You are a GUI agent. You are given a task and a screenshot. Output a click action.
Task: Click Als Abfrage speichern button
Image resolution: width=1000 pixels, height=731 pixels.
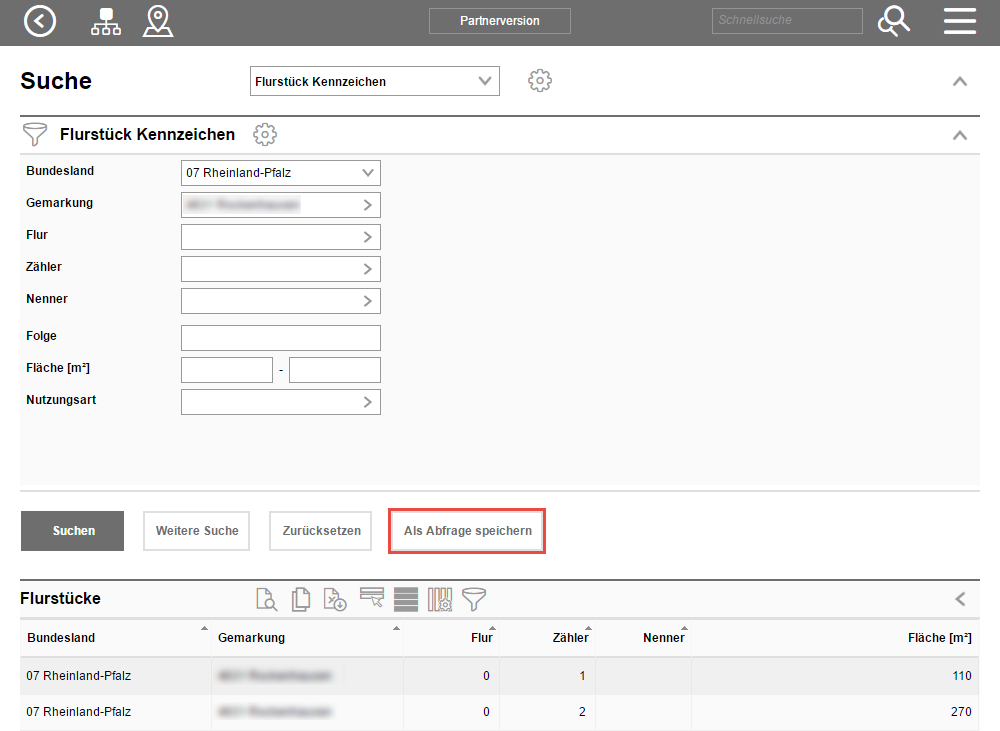click(467, 531)
